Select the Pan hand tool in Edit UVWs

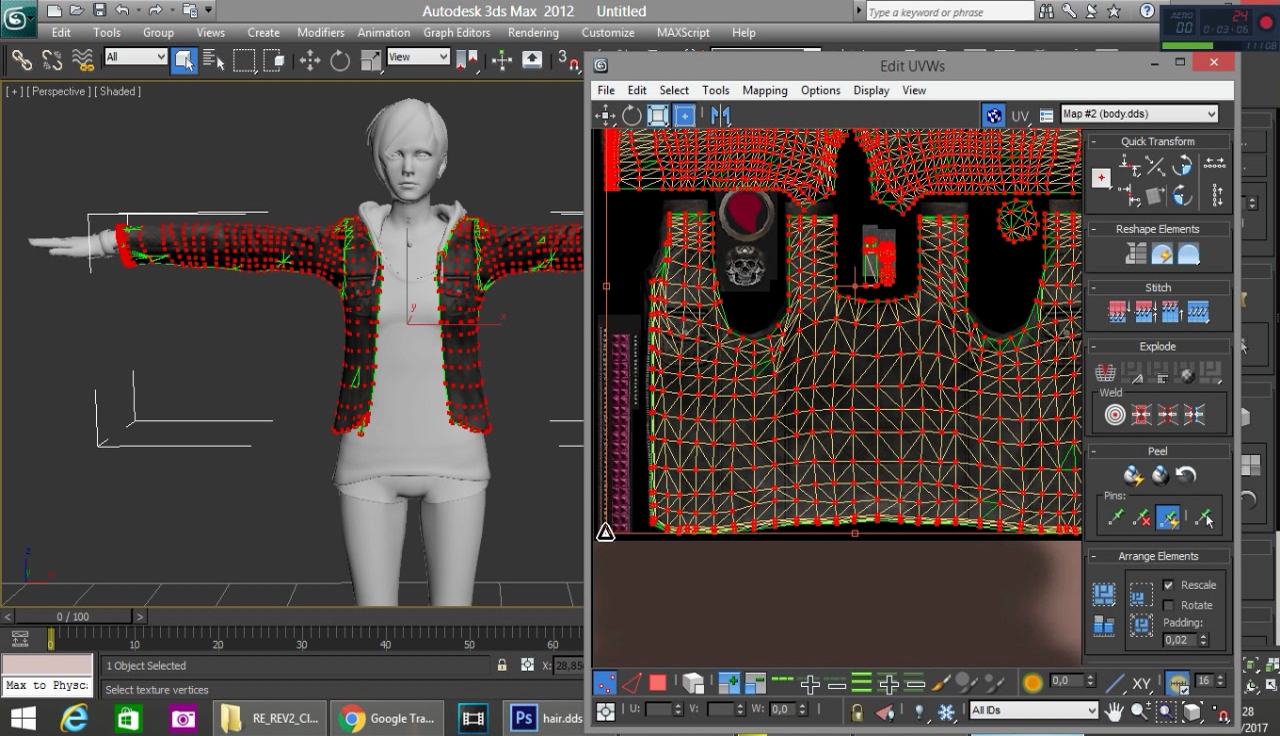[1114, 711]
